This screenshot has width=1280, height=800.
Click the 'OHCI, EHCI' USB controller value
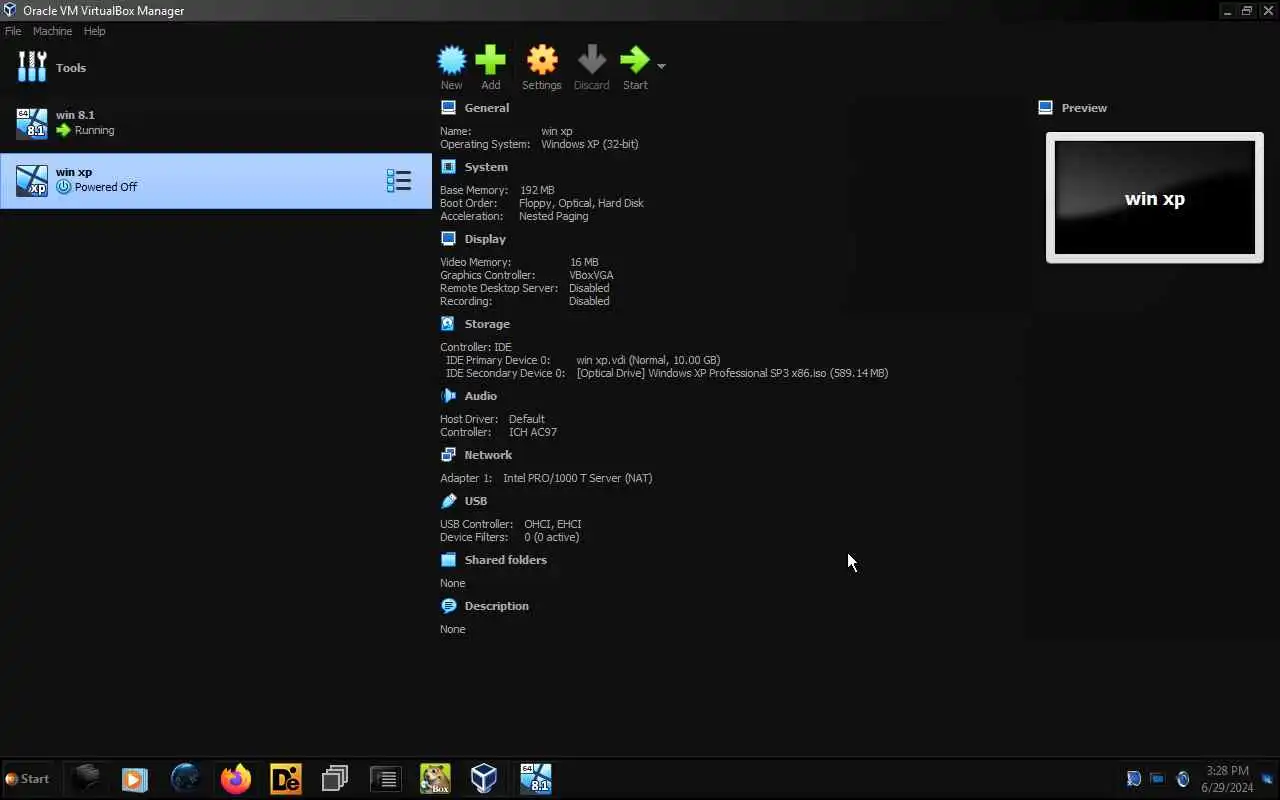coord(553,524)
